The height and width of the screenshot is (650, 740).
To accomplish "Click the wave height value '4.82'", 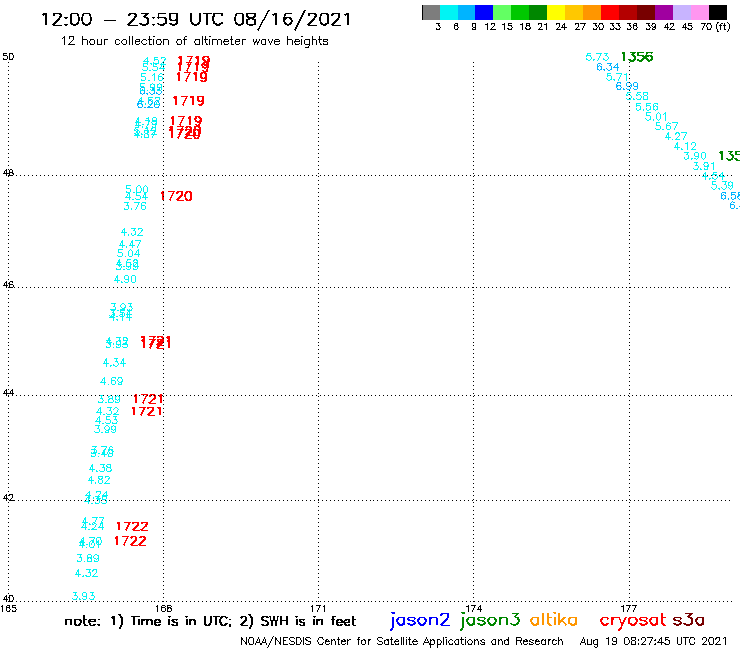I will 99,480.
